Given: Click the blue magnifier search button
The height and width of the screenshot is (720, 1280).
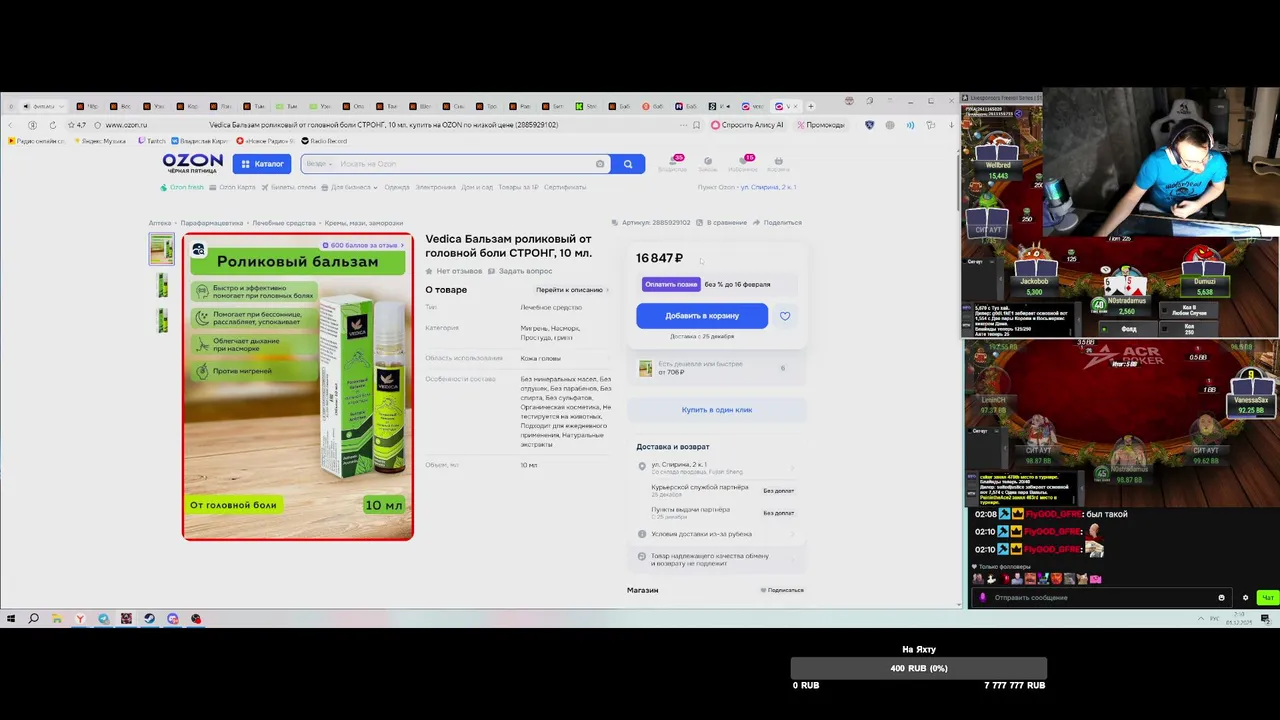Looking at the screenshot, I should click(628, 164).
